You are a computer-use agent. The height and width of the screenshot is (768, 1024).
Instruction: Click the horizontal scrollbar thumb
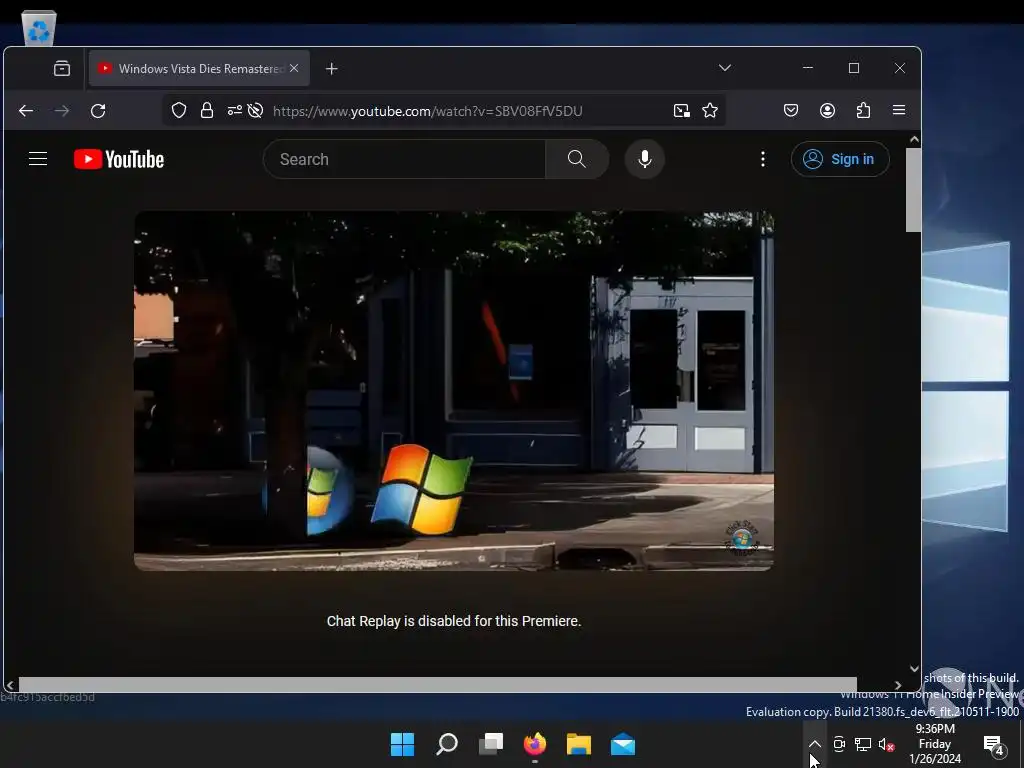(x=438, y=684)
